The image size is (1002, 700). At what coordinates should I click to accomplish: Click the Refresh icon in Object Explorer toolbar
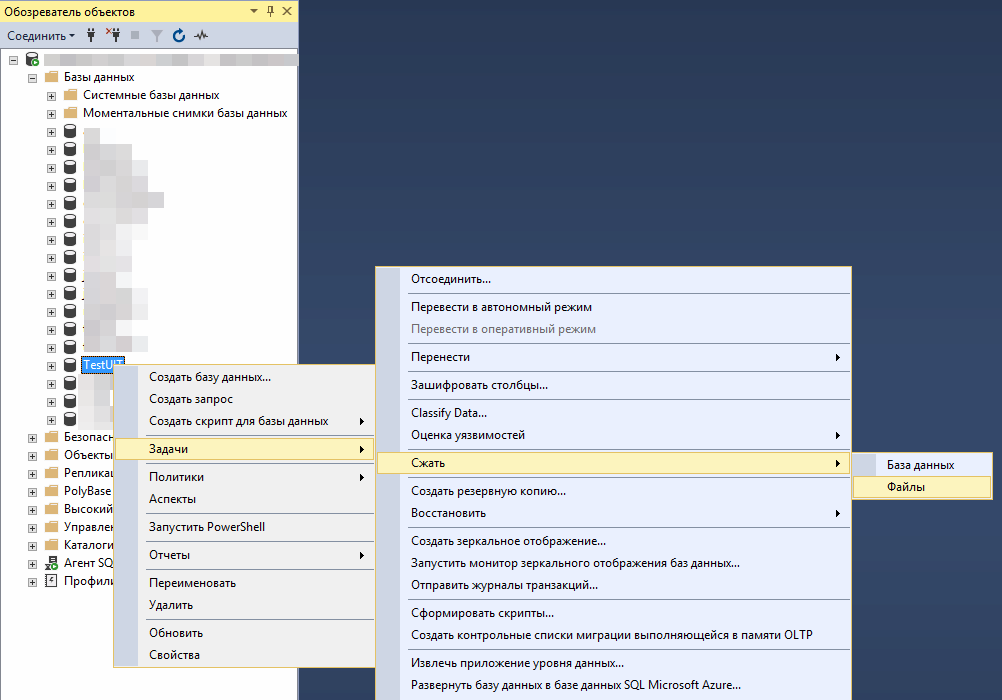point(179,35)
